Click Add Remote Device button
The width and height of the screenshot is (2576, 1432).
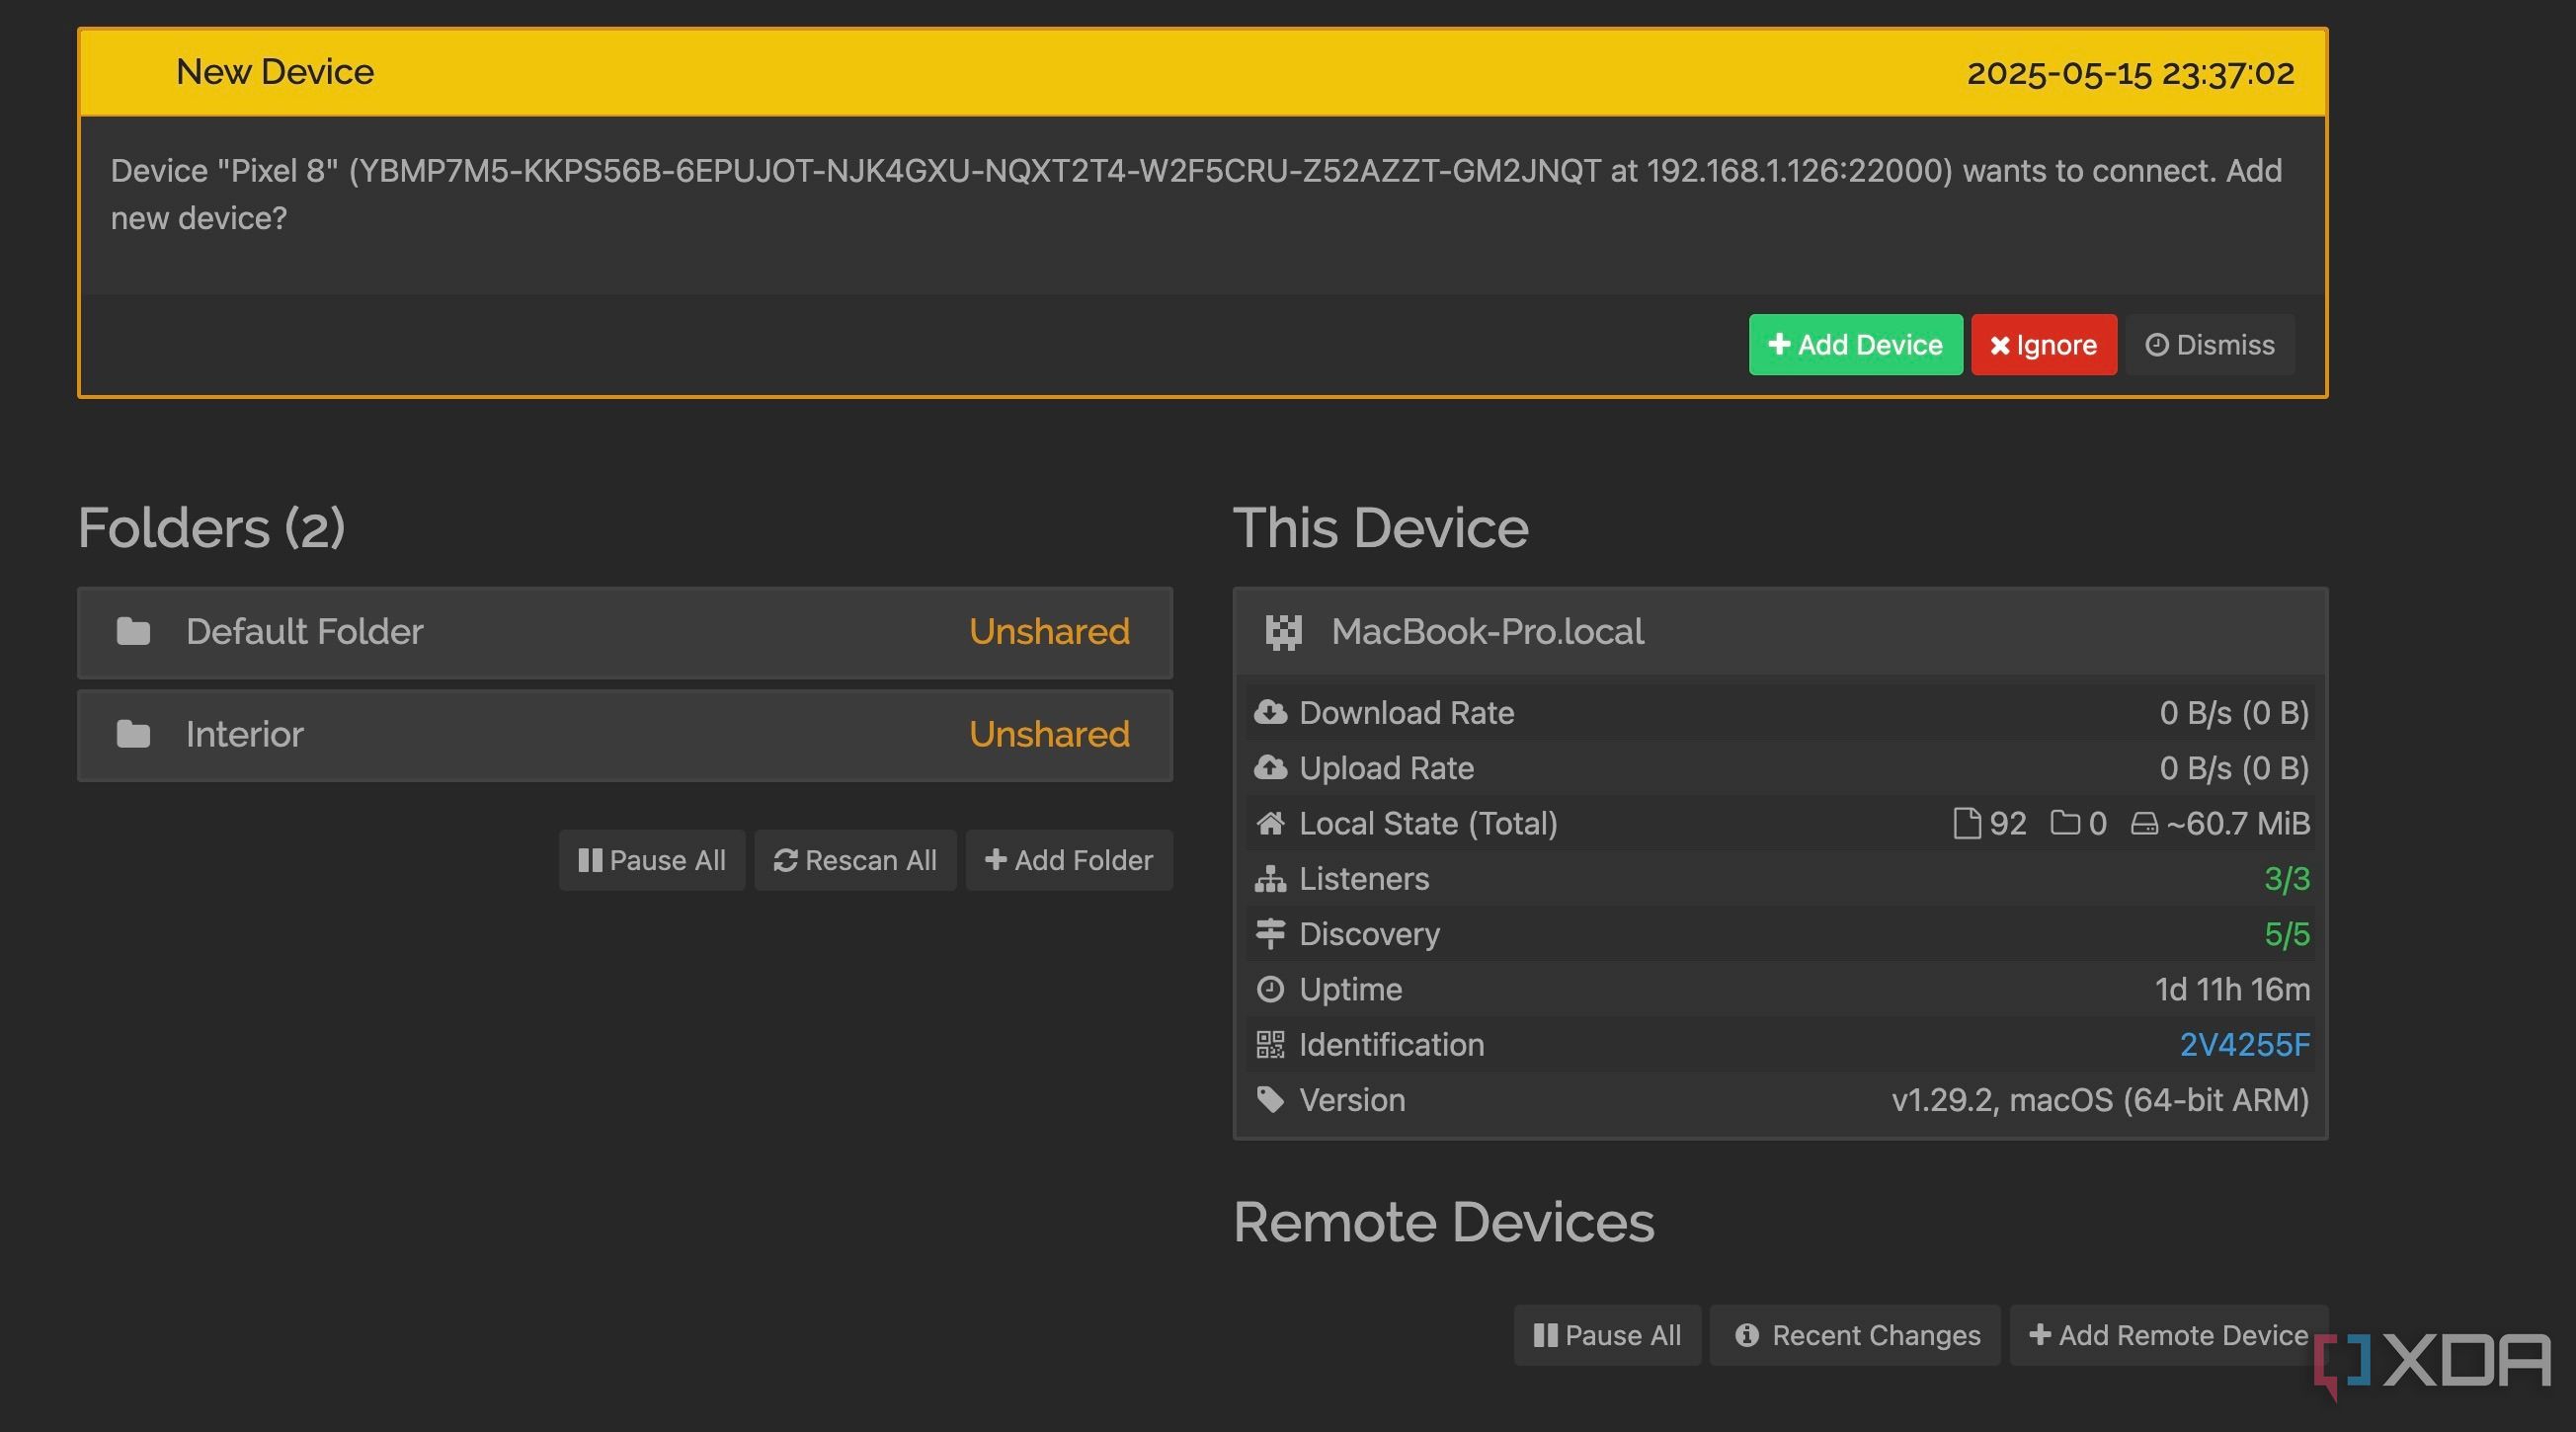point(2168,1335)
